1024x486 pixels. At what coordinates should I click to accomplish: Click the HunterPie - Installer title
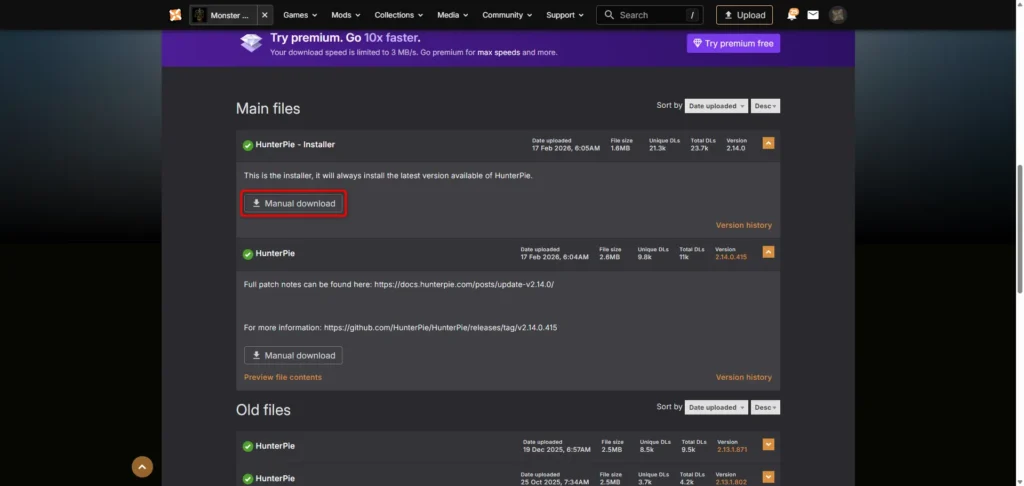[x=295, y=144]
